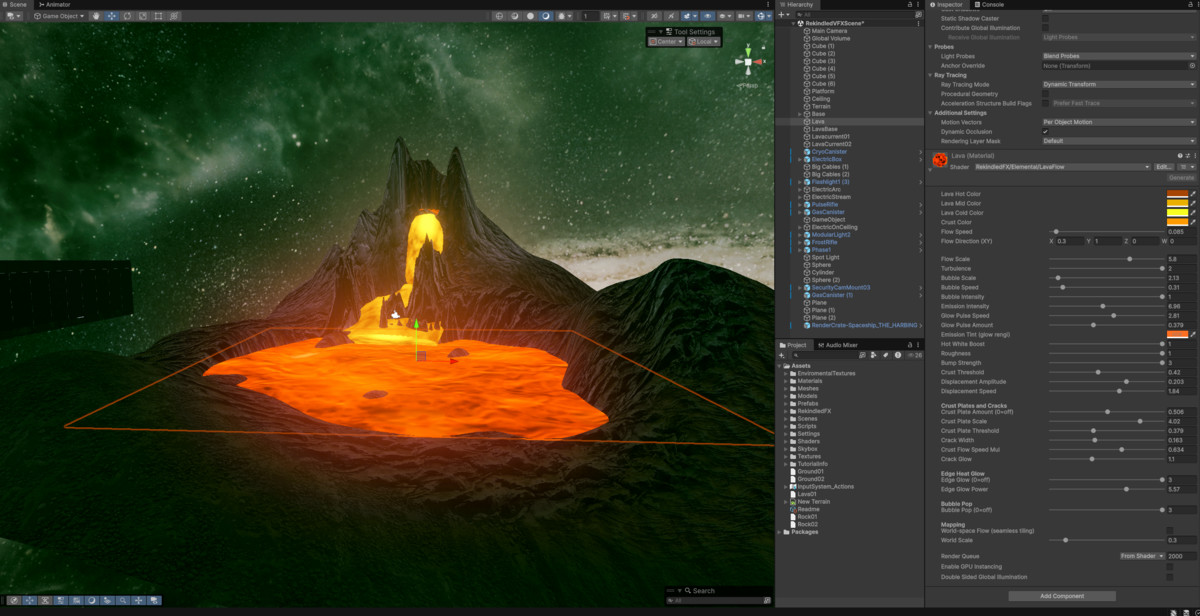Open Ray Tracing Mode dropdown
Viewport: 1200px width, 616px height.
1119,84
